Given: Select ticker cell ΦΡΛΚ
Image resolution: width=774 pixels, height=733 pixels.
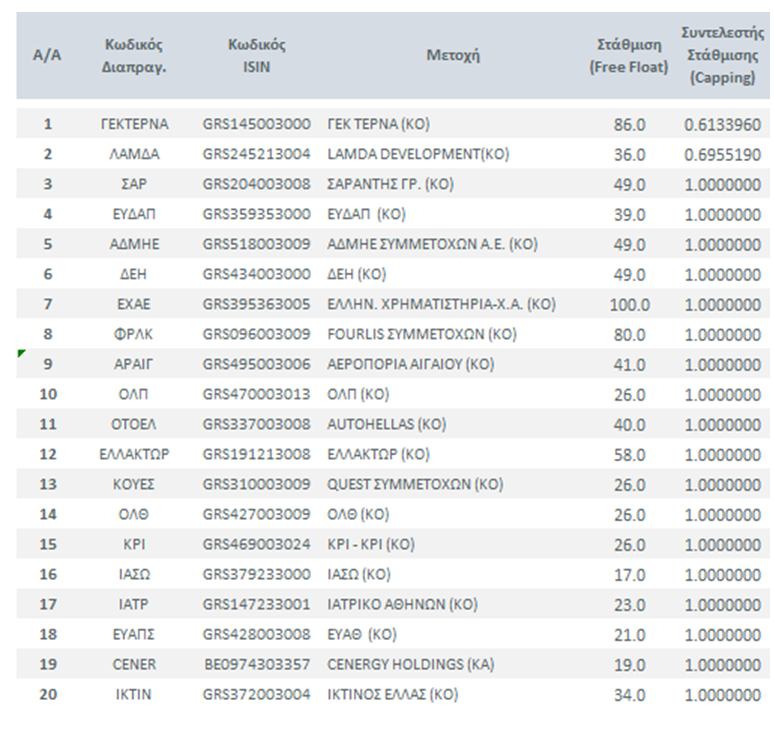Looking at the screenshot, I should click(133, 334).
